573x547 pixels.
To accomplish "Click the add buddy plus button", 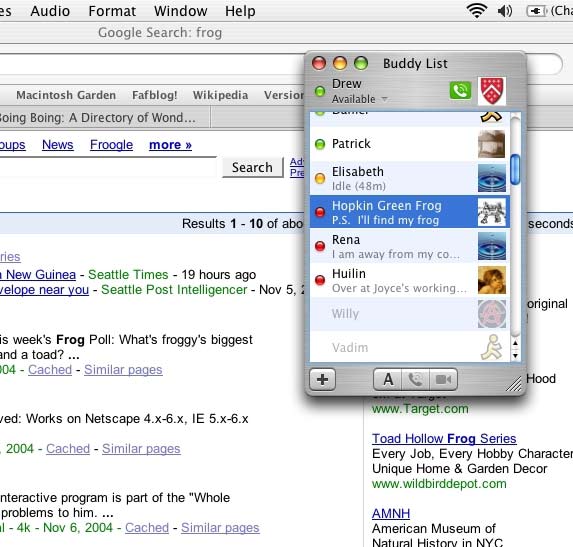I will click(x=322, y=380).
